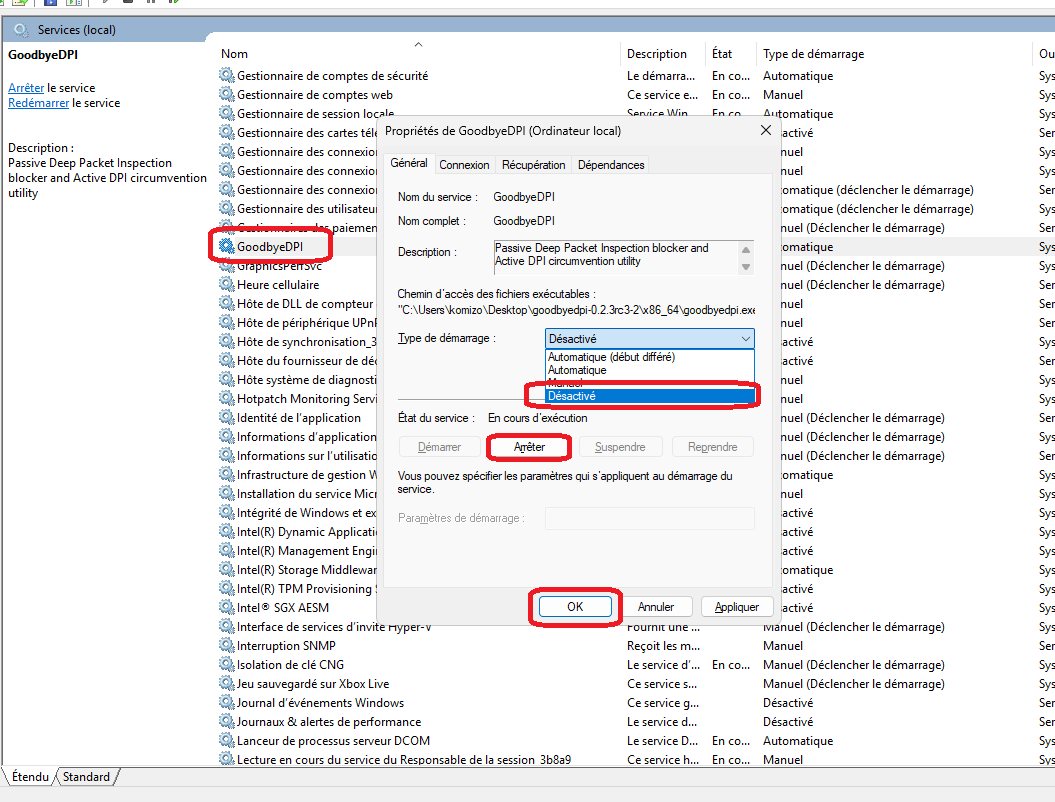Click the Services (local) header icon
The width and height of the screenshot is (1055, 802).
point(21,30)
